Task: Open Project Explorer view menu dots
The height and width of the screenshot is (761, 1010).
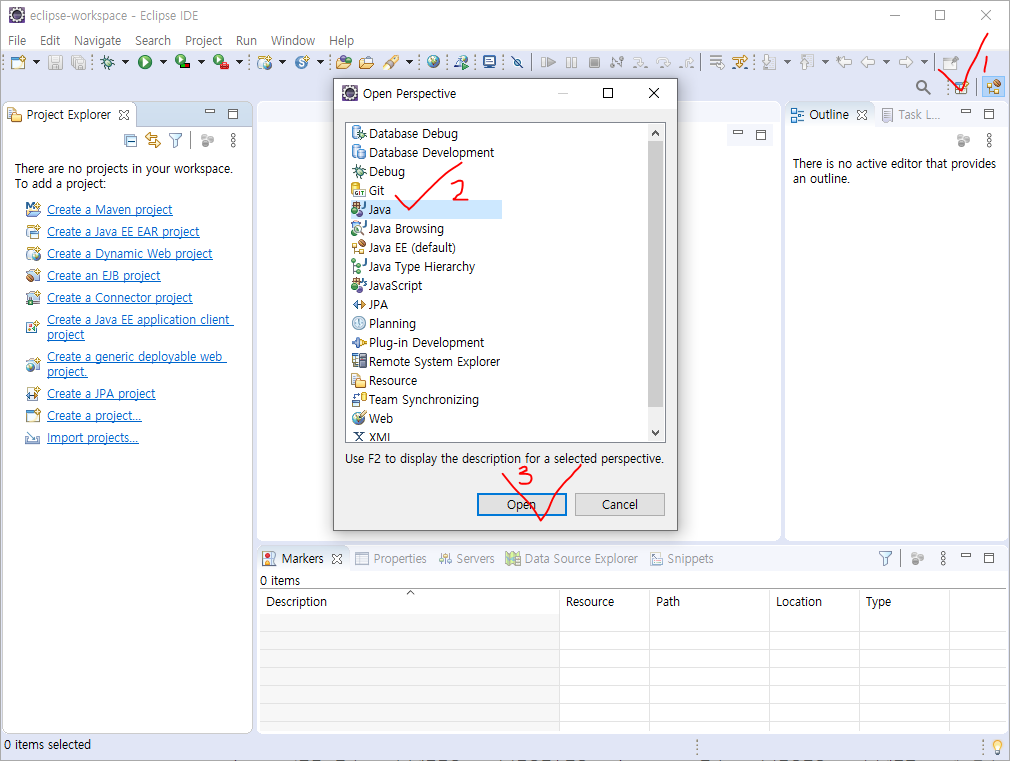Action: click(x=233, y=140)
